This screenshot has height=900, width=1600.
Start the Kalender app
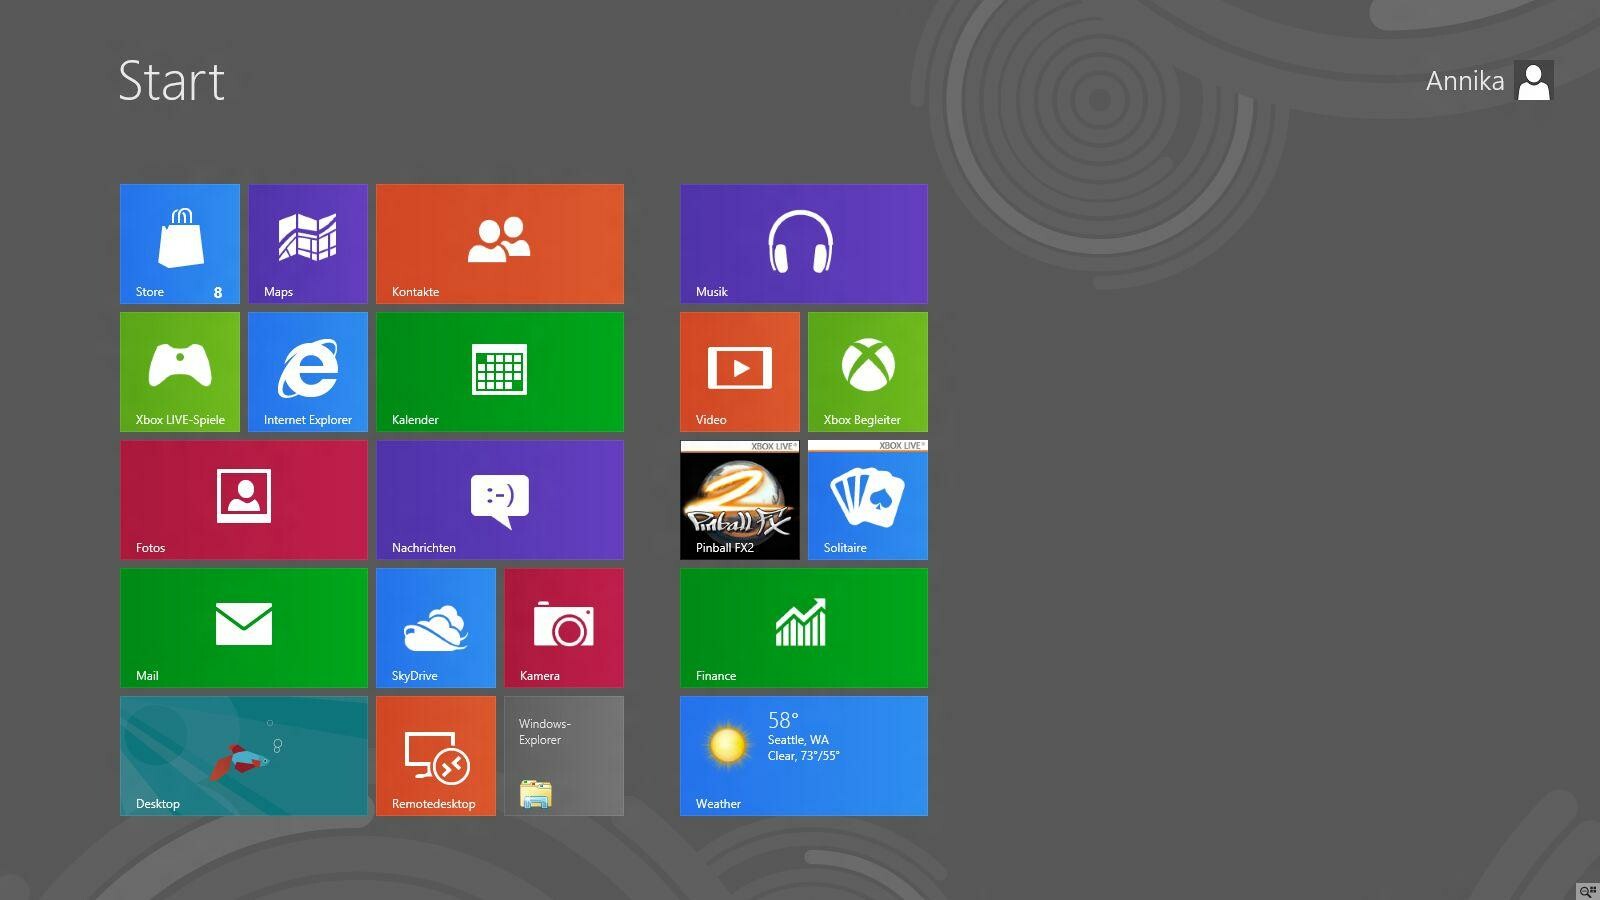[x=500, y=371]
